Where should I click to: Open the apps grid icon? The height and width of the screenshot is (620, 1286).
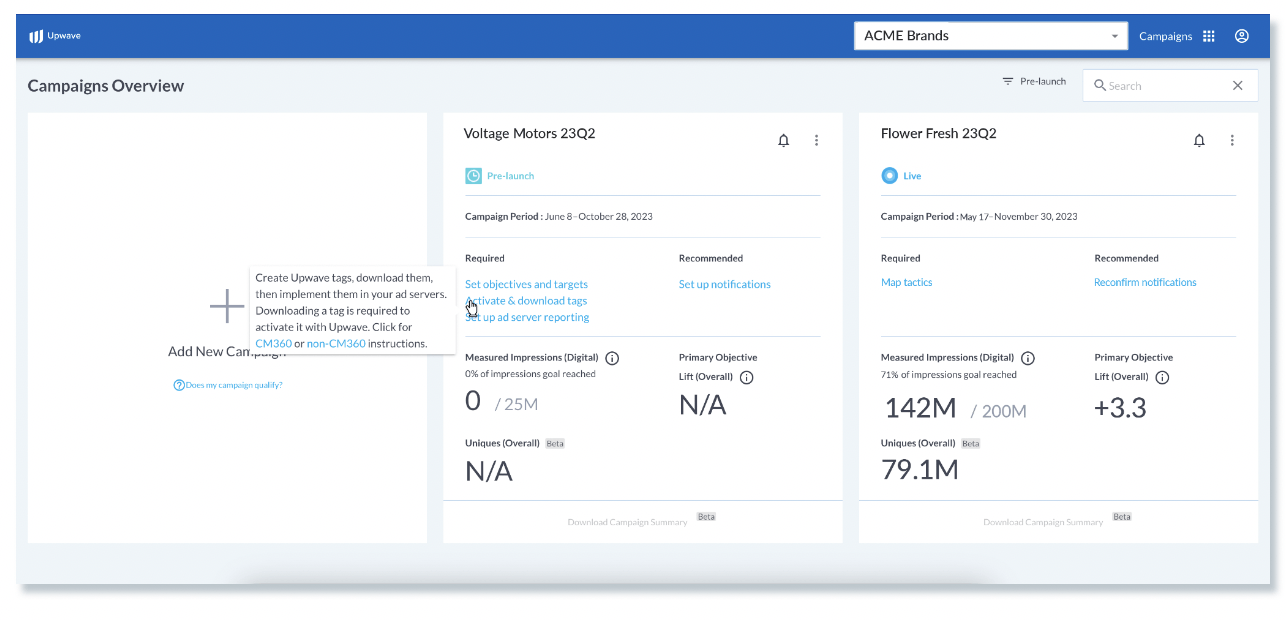pos(1209,36)
